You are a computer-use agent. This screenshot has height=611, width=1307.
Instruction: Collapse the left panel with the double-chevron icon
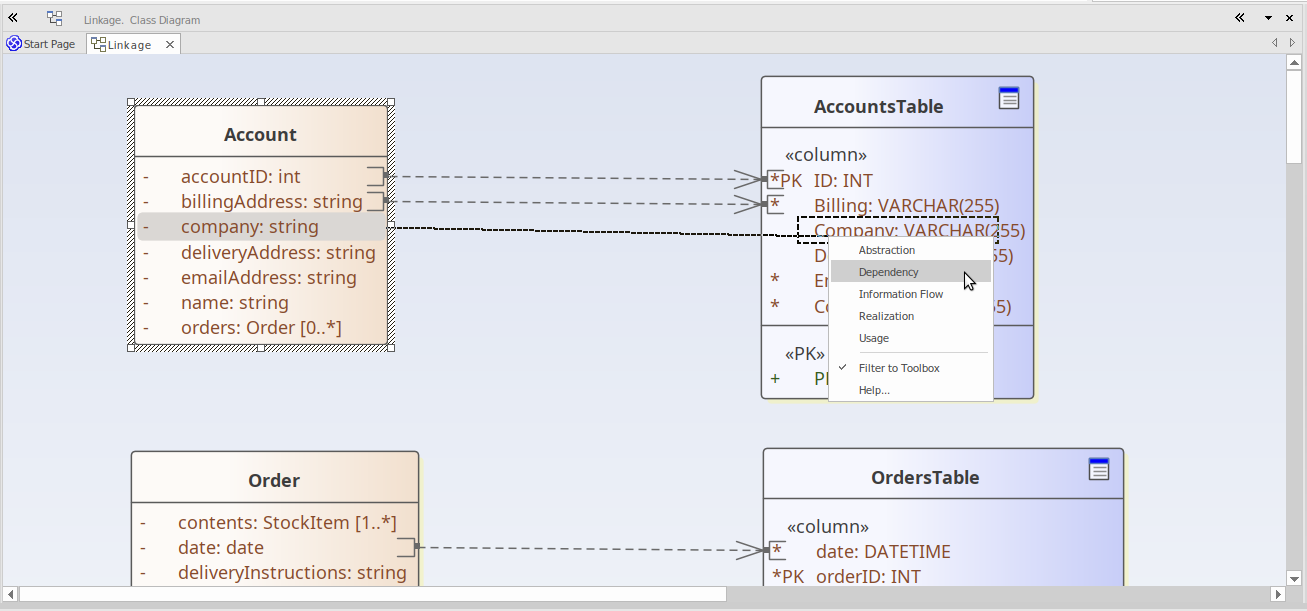pos(13,18)
